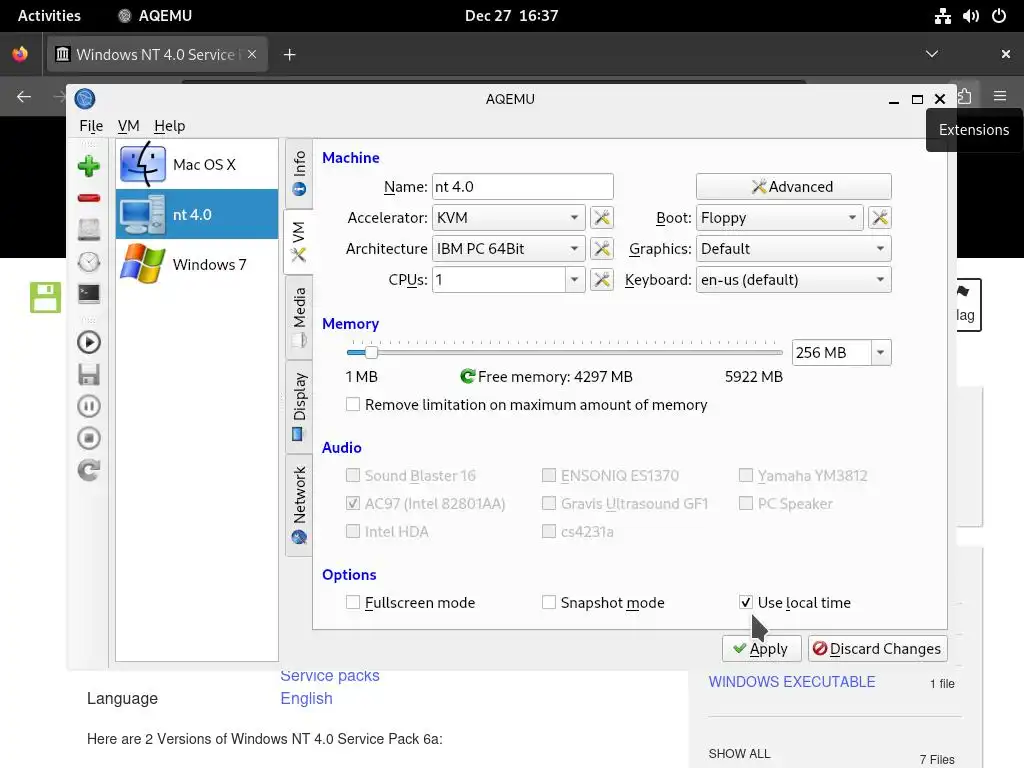Open the Help menu

[x=170, y=126]
